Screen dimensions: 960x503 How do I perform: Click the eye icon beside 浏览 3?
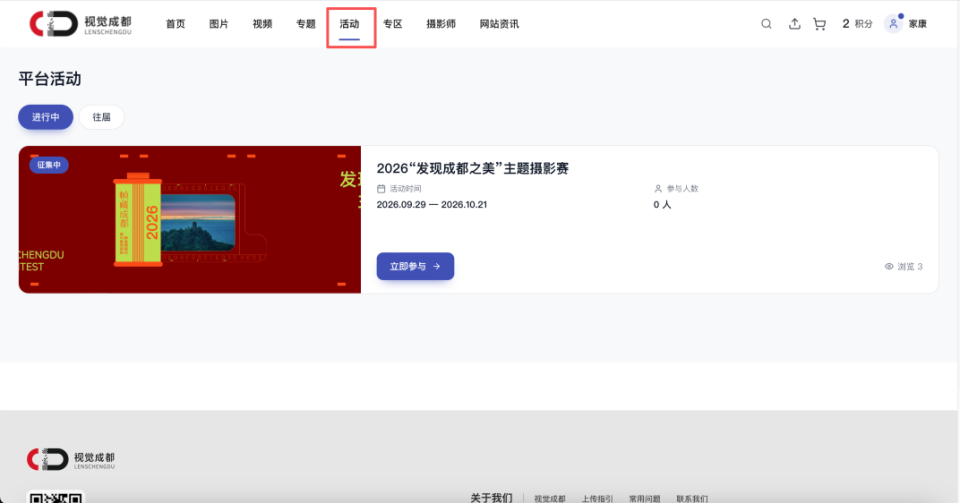pyautogui.click(x=889, y=266)
